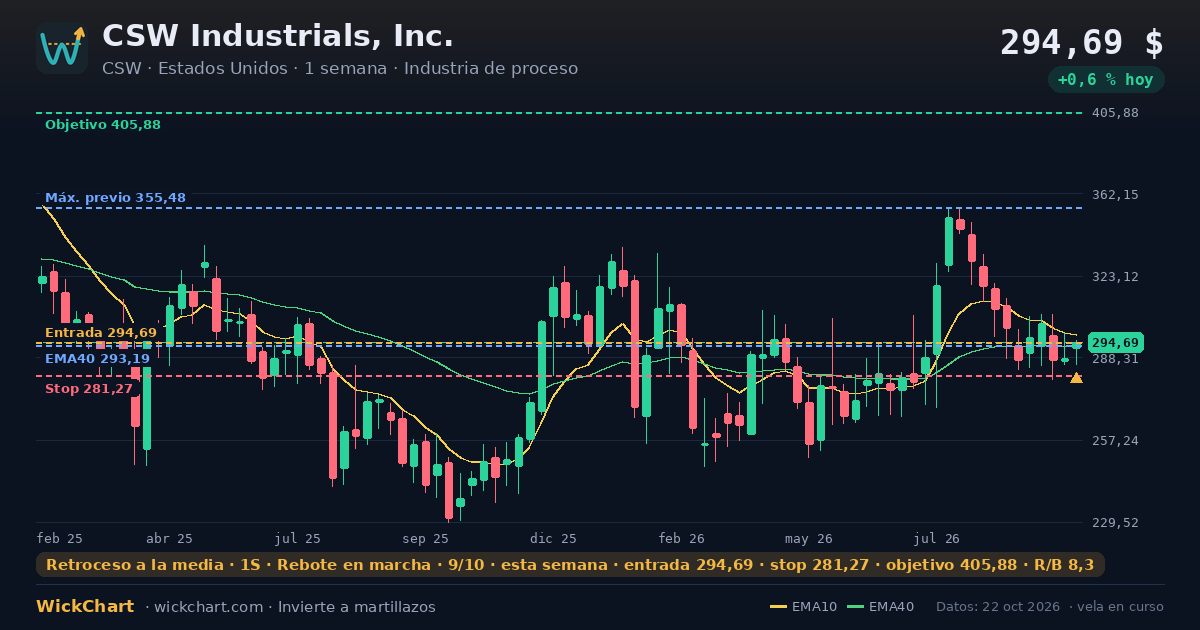The width and height of the screenshot is (1200, 630).
Task: Click the orange triangle signal marker
Action: [x=1076, y=377]
